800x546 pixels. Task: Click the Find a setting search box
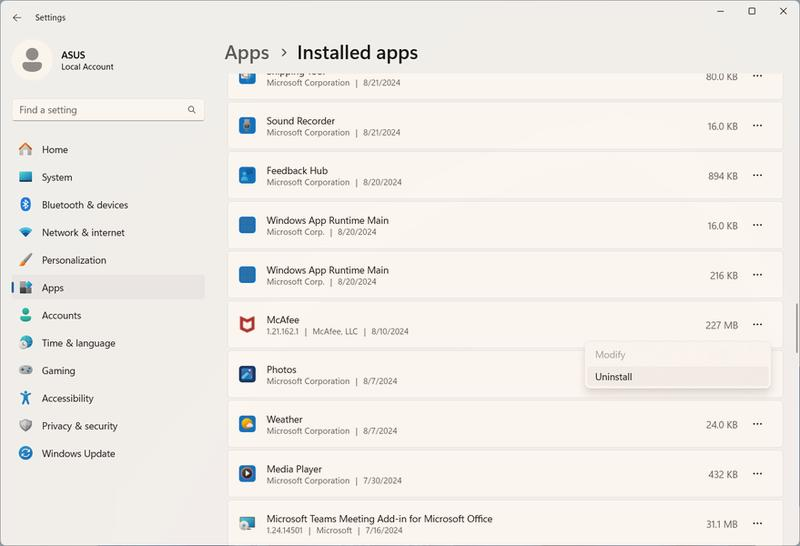108,110
